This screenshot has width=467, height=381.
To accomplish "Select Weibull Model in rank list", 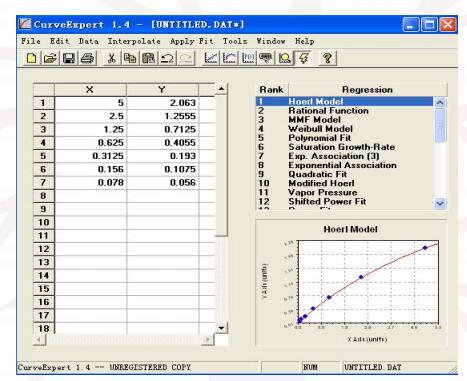I will (320, 129).
